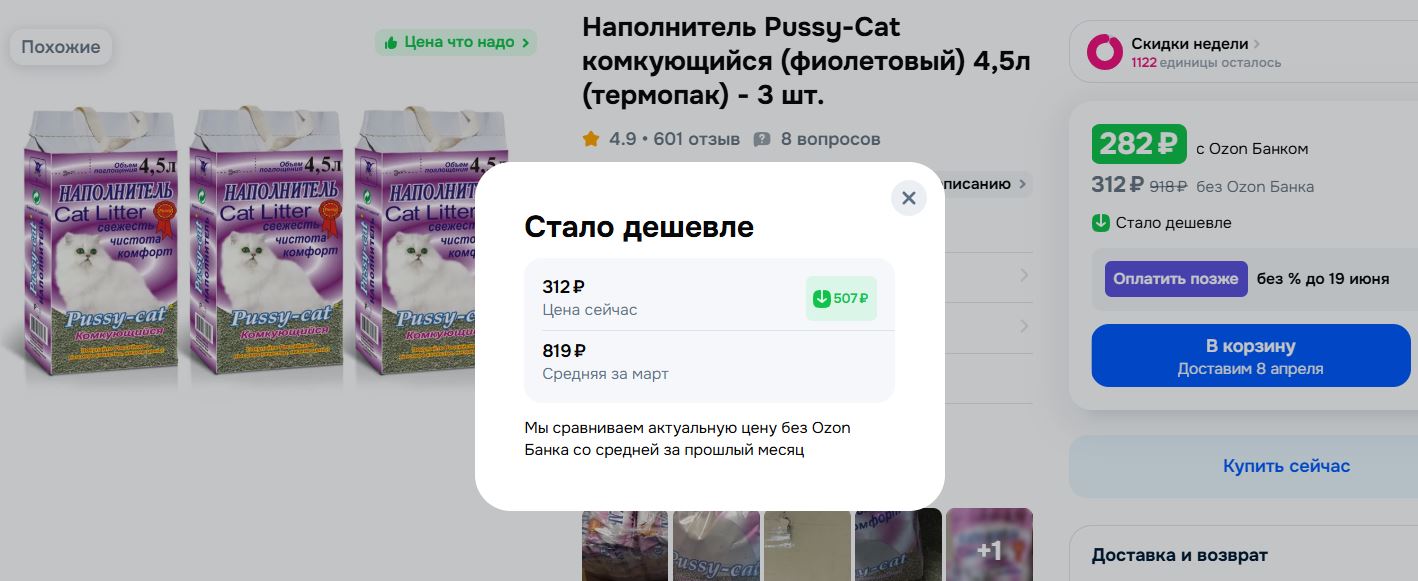Open the '8 вопросов' questions link
This screenshot has height=581, width=1418.
coord(831,139)
